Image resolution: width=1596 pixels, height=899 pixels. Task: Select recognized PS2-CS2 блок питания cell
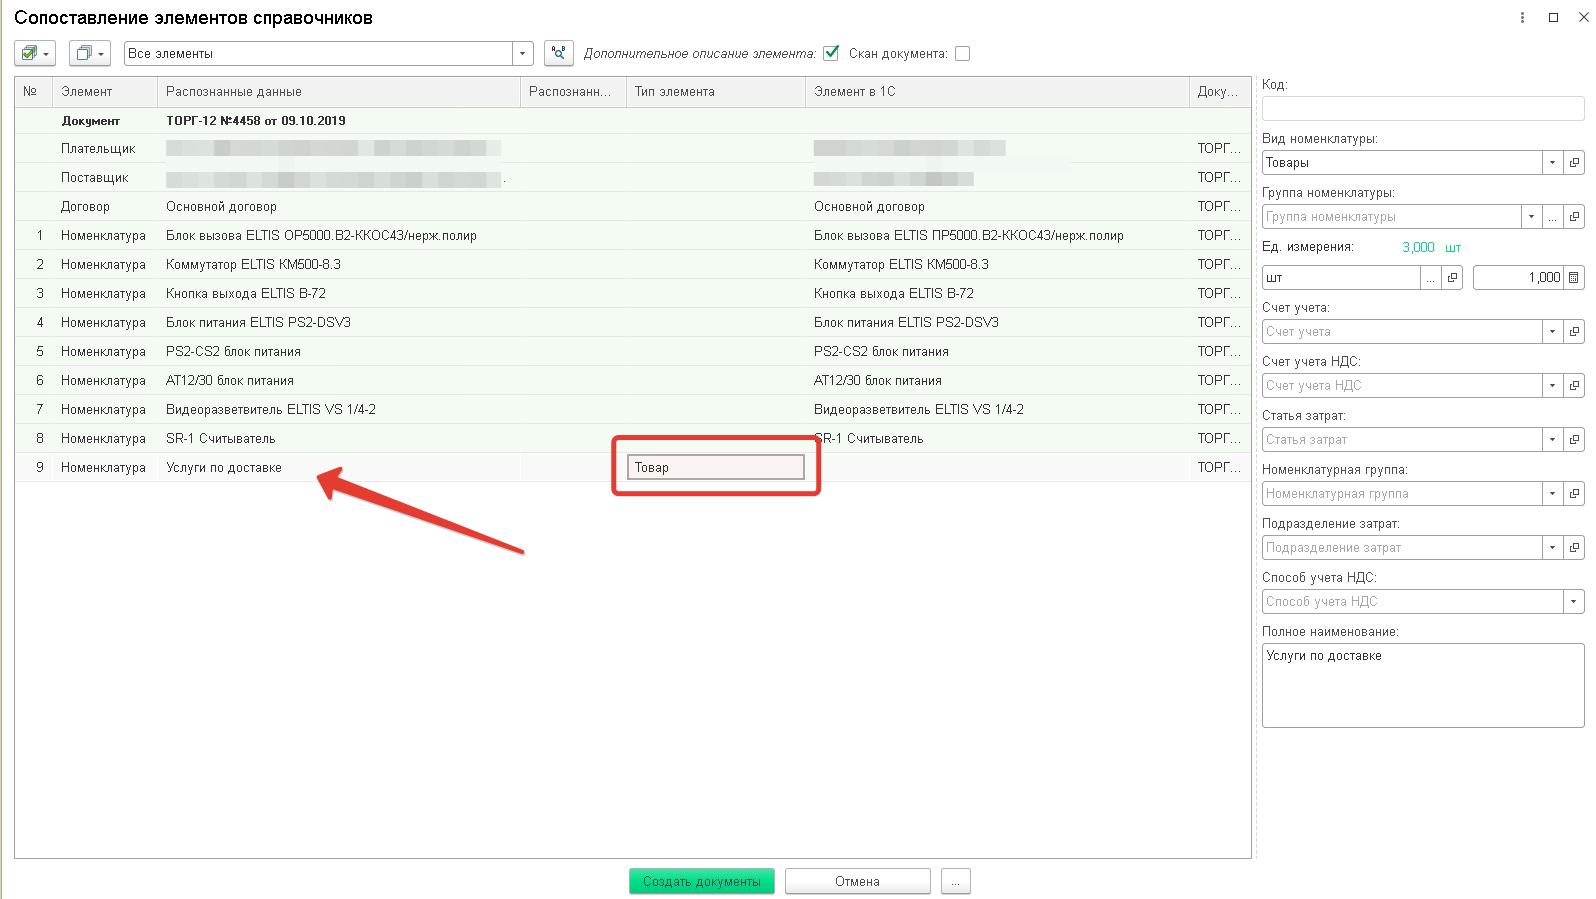click(339, 351)
